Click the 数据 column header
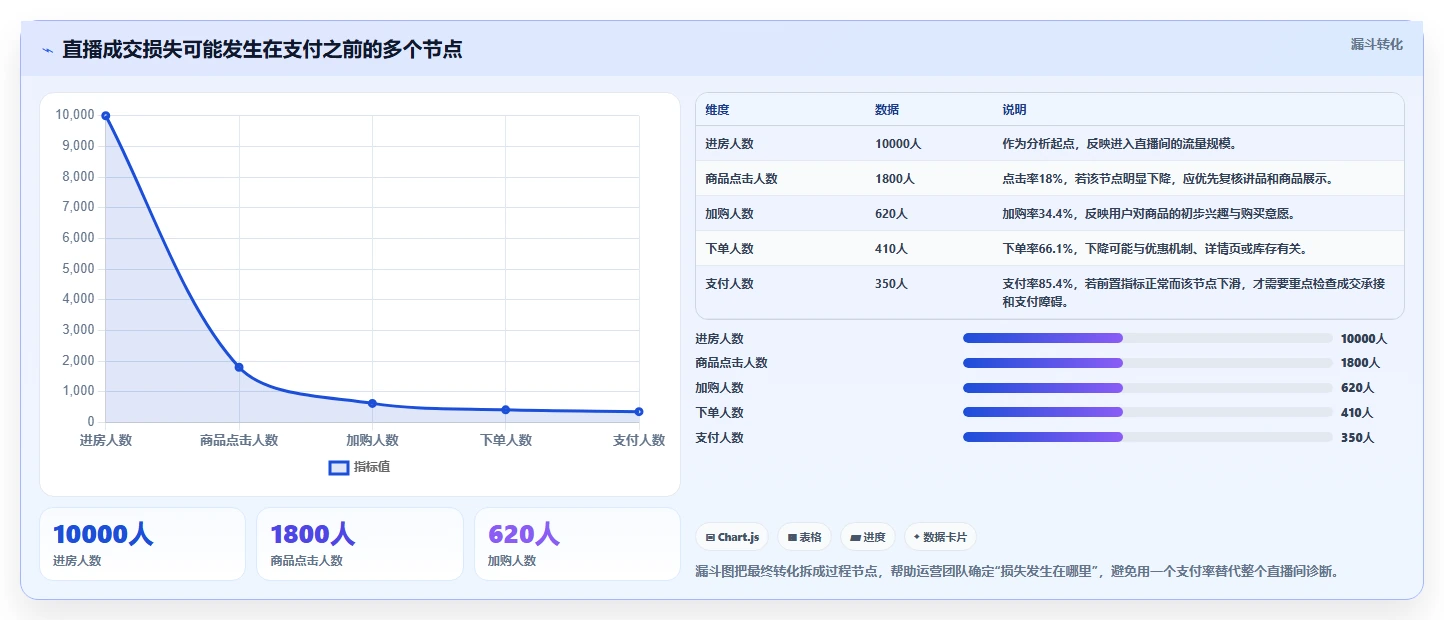The height and width of the screenshot is (620, 1444). pos(887,110)
